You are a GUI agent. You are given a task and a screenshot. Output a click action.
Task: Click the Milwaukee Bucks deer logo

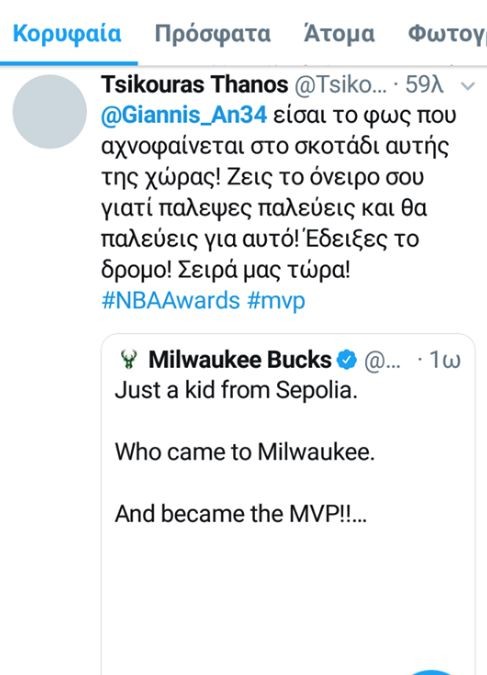tap(129, 359)
